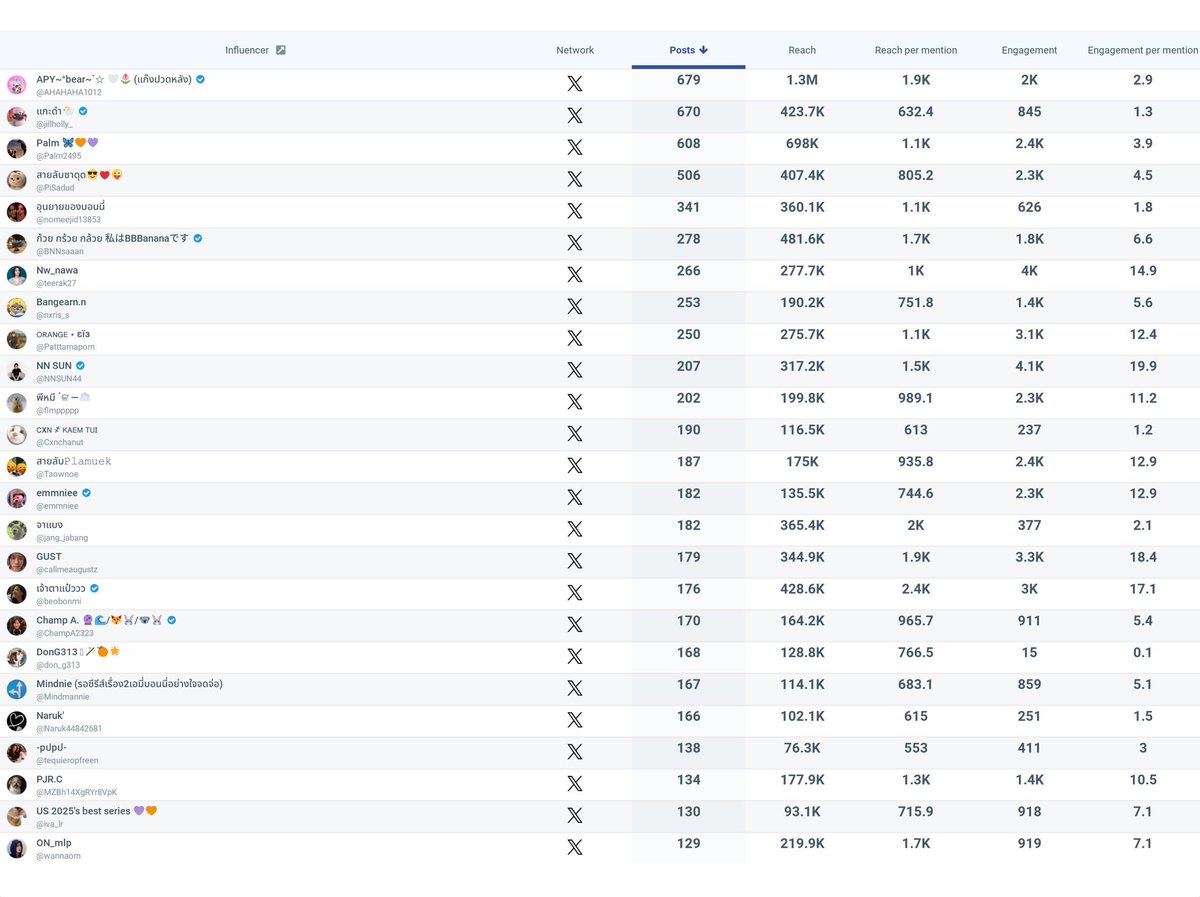
Task: Click the descending arrow in Posts header
Action: tap(704, 50)
